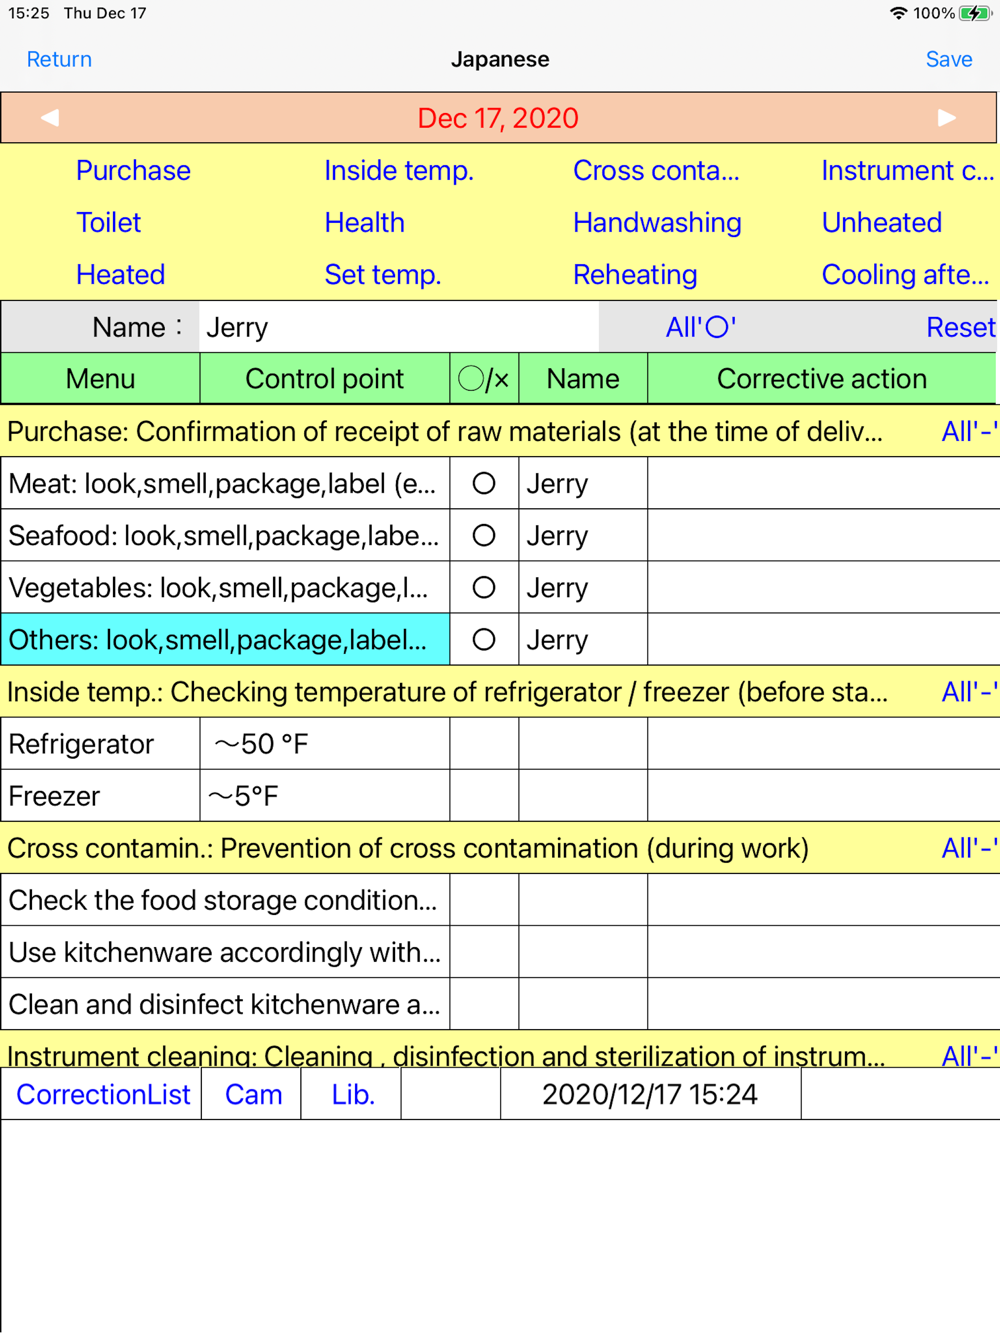Select the Seafood: look,smell,package row
This screenshot has height=1334, width=1000.
225,536
